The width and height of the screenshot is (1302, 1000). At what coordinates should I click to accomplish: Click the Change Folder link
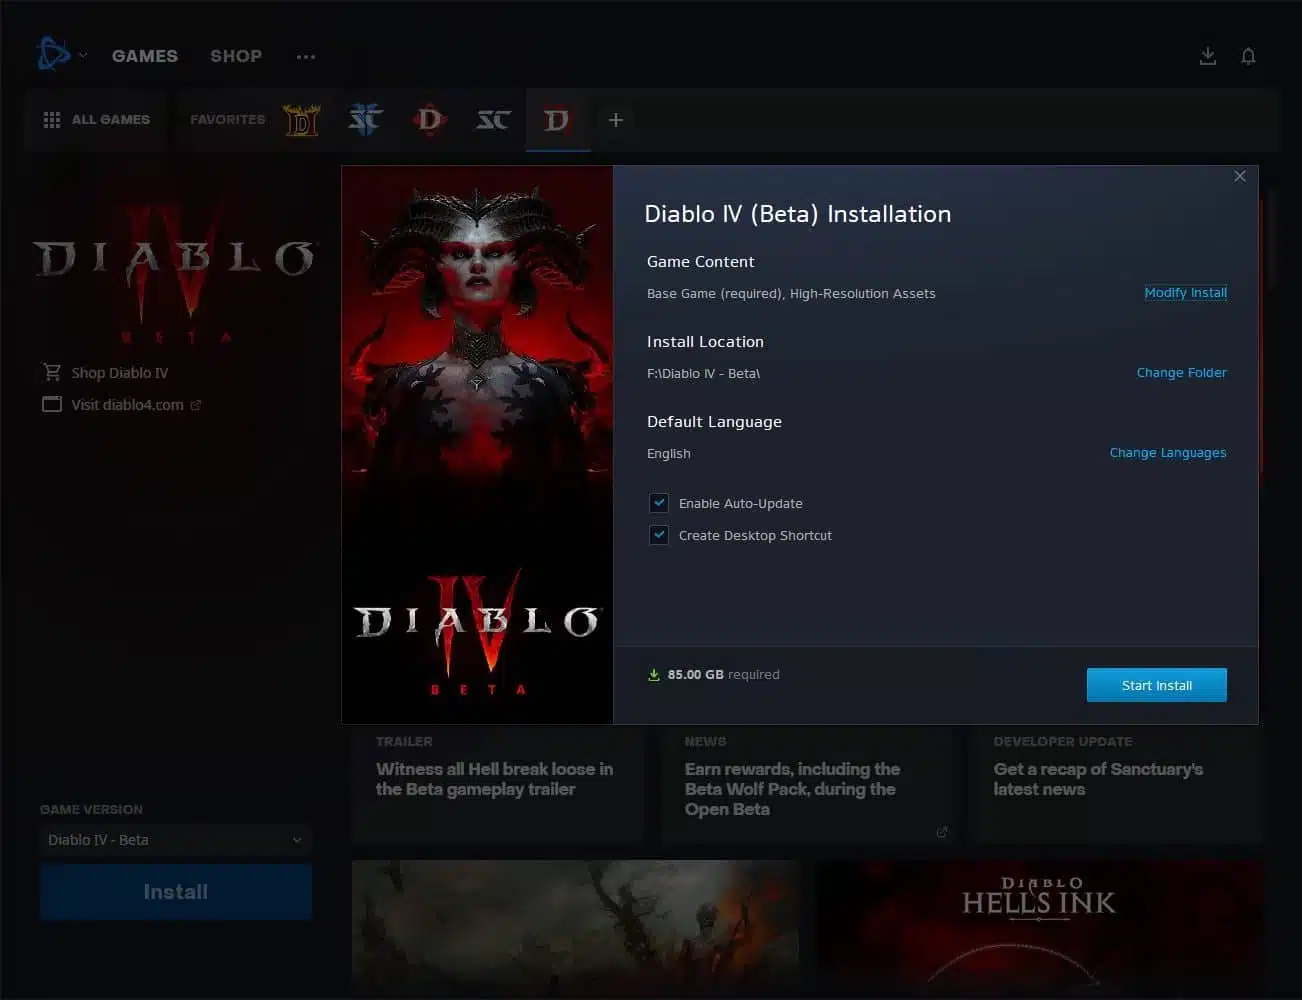click(x=1181, y=373)
